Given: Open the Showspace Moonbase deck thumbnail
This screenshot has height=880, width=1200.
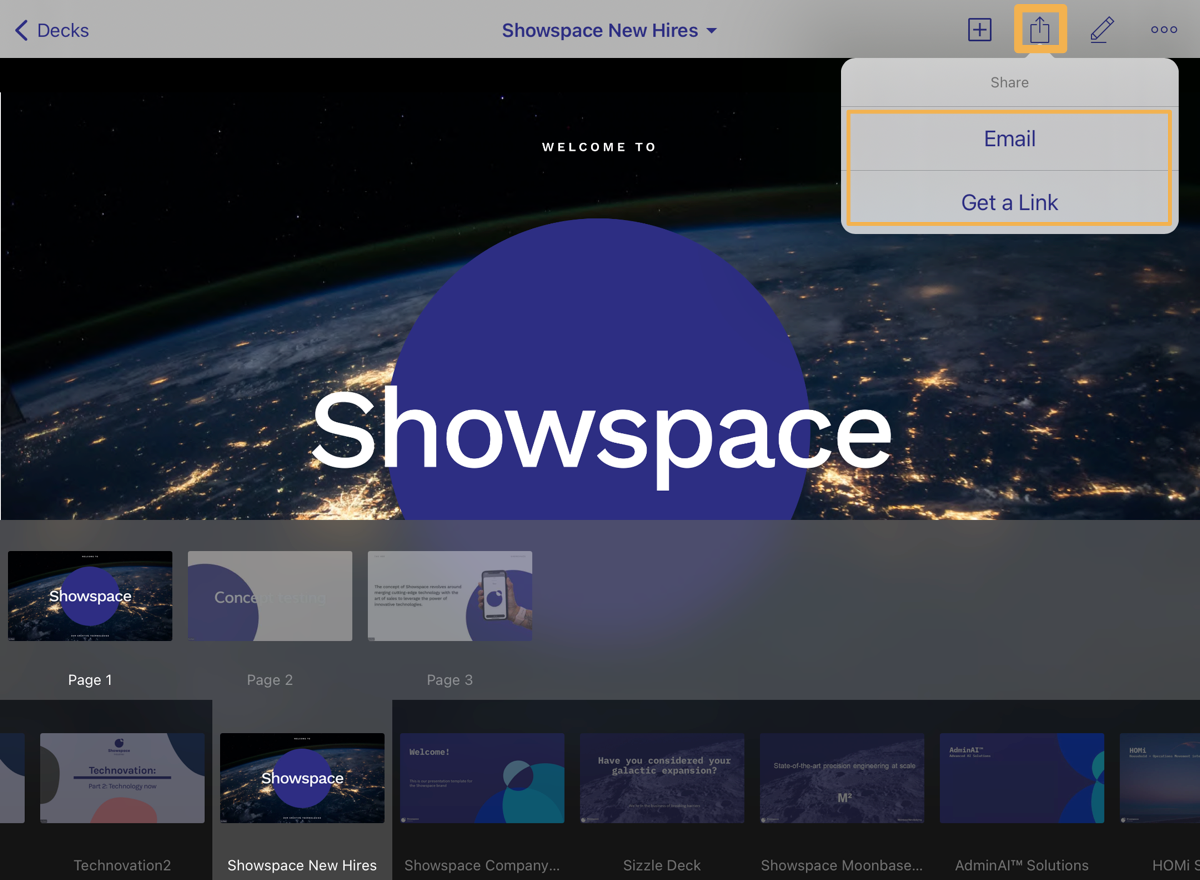Looking at the screenshot, I should (842, 778).
